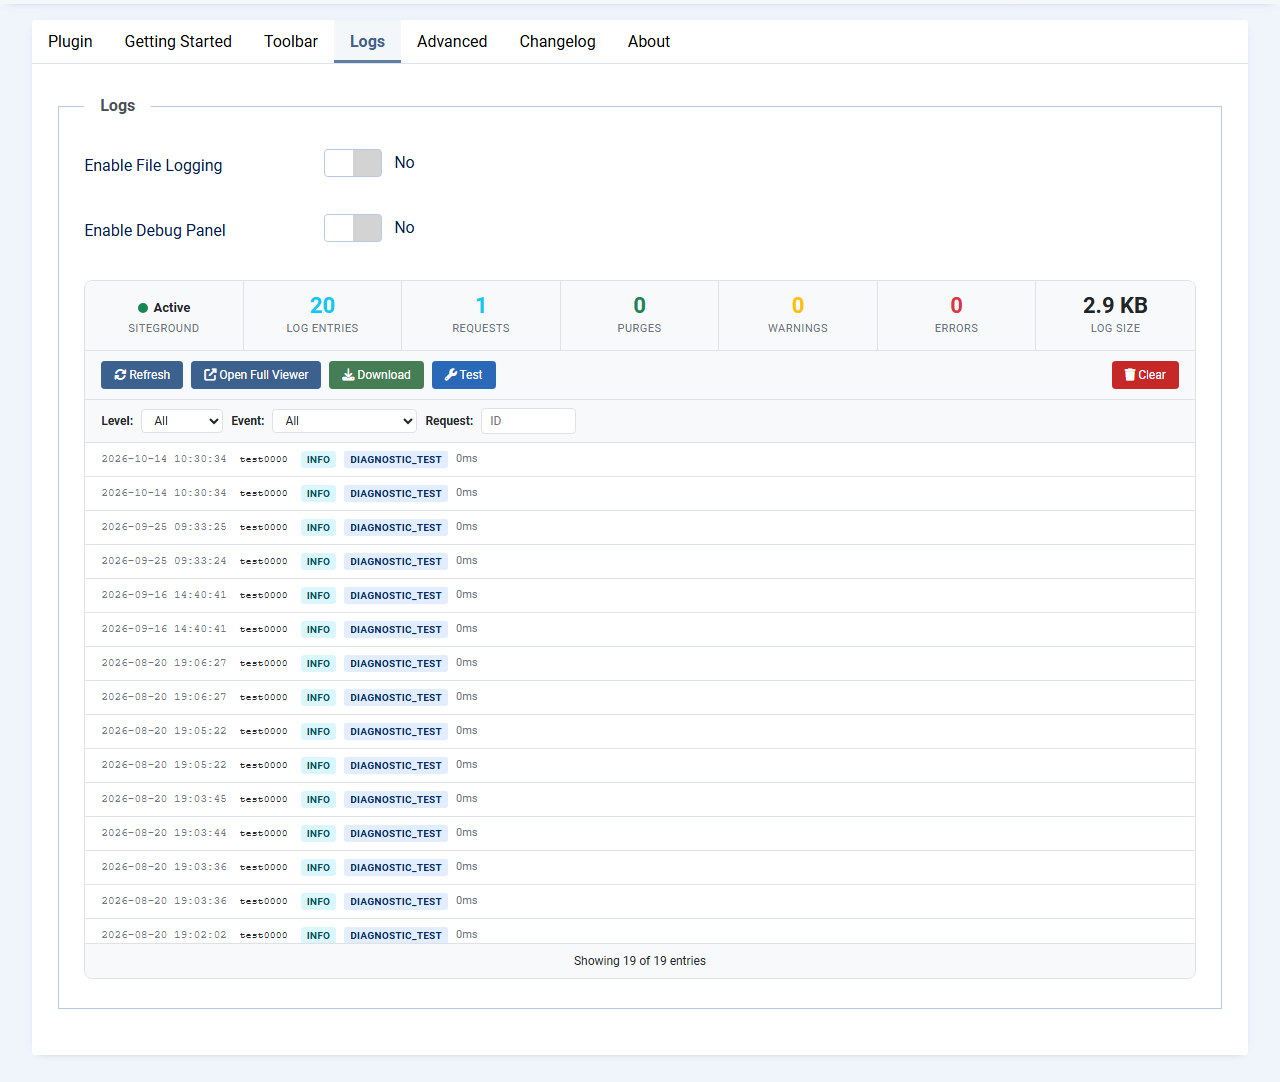
Task: Go to the Toolbar tab
Action: click(x=291, y=41)
